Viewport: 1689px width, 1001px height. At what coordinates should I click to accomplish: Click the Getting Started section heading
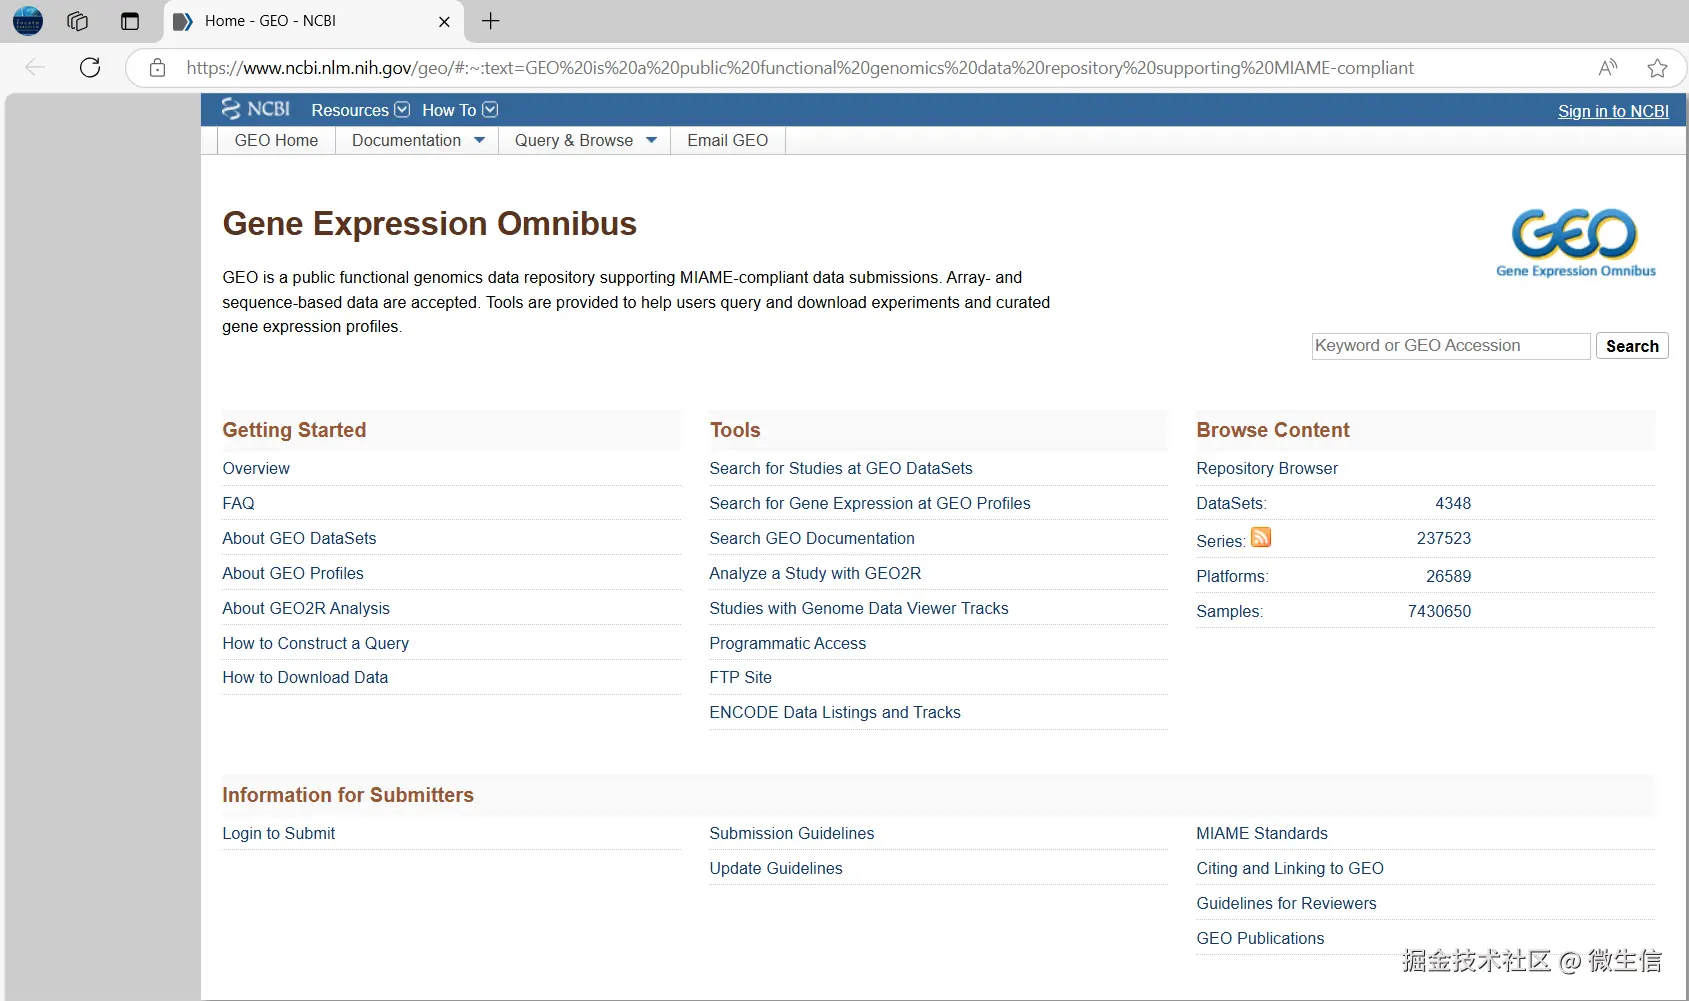[x=294, y=430]
